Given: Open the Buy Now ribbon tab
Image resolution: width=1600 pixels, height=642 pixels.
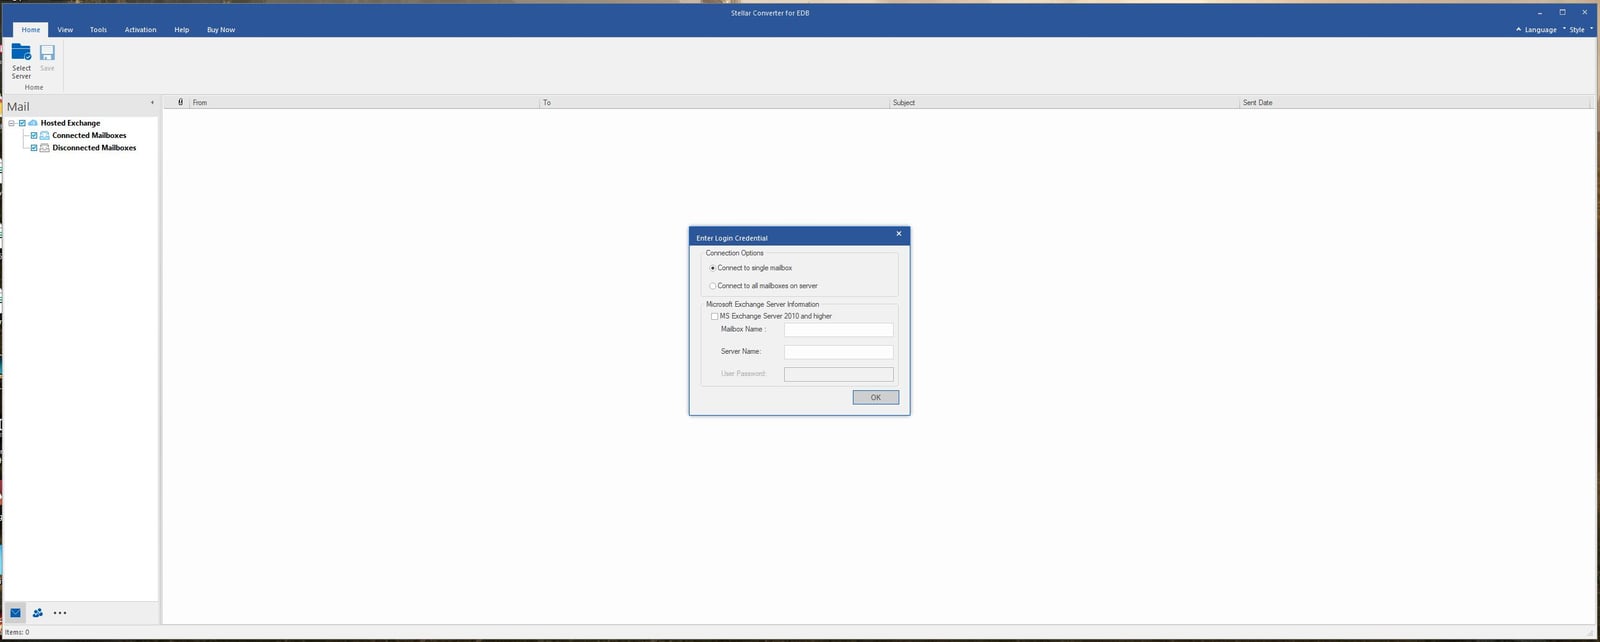Looking at the screenshot, I should click(221, 30).
